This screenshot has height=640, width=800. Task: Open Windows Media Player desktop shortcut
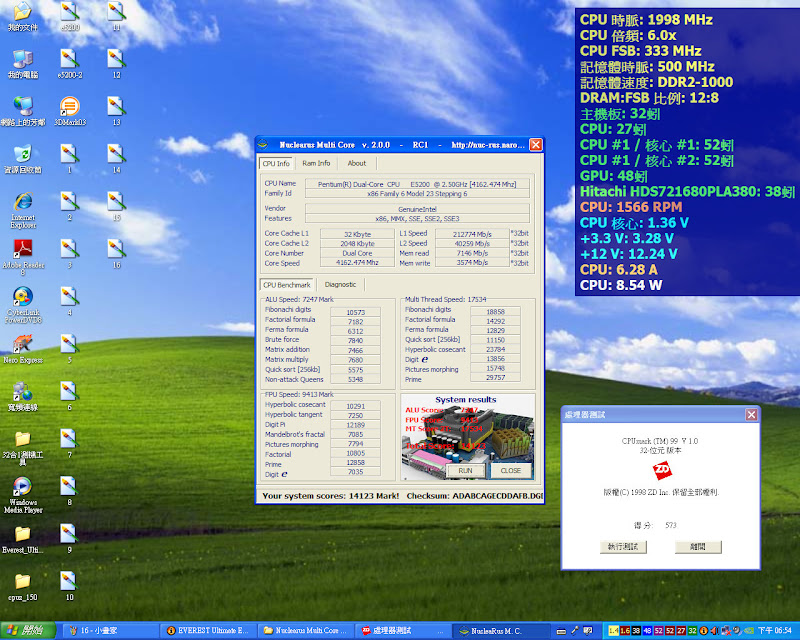point(22,487)
